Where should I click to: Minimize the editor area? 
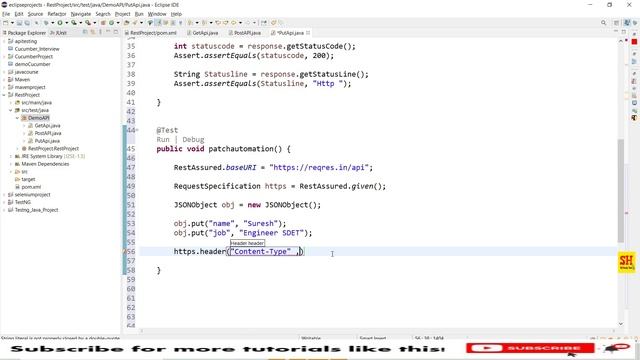point(616,32)
